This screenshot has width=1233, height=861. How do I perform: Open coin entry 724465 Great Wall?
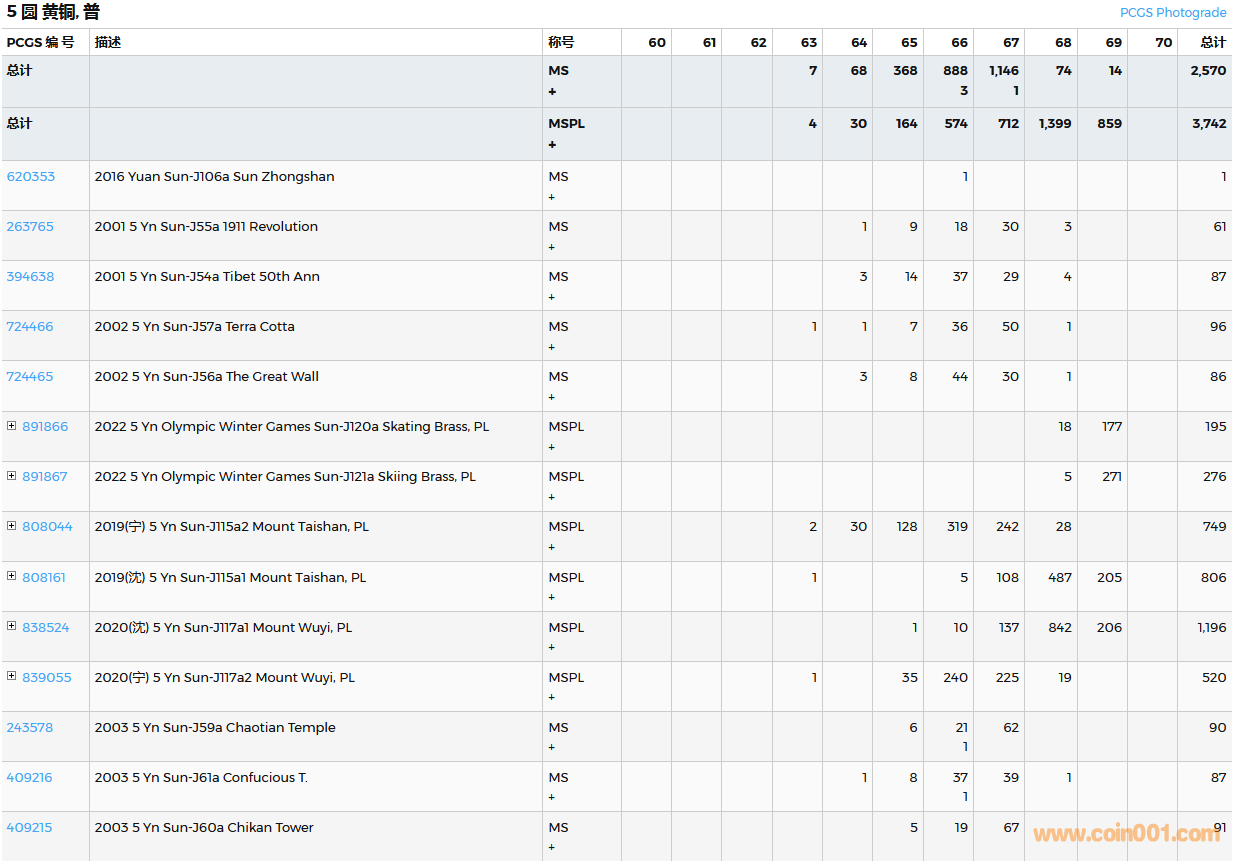tap(30, 377)
